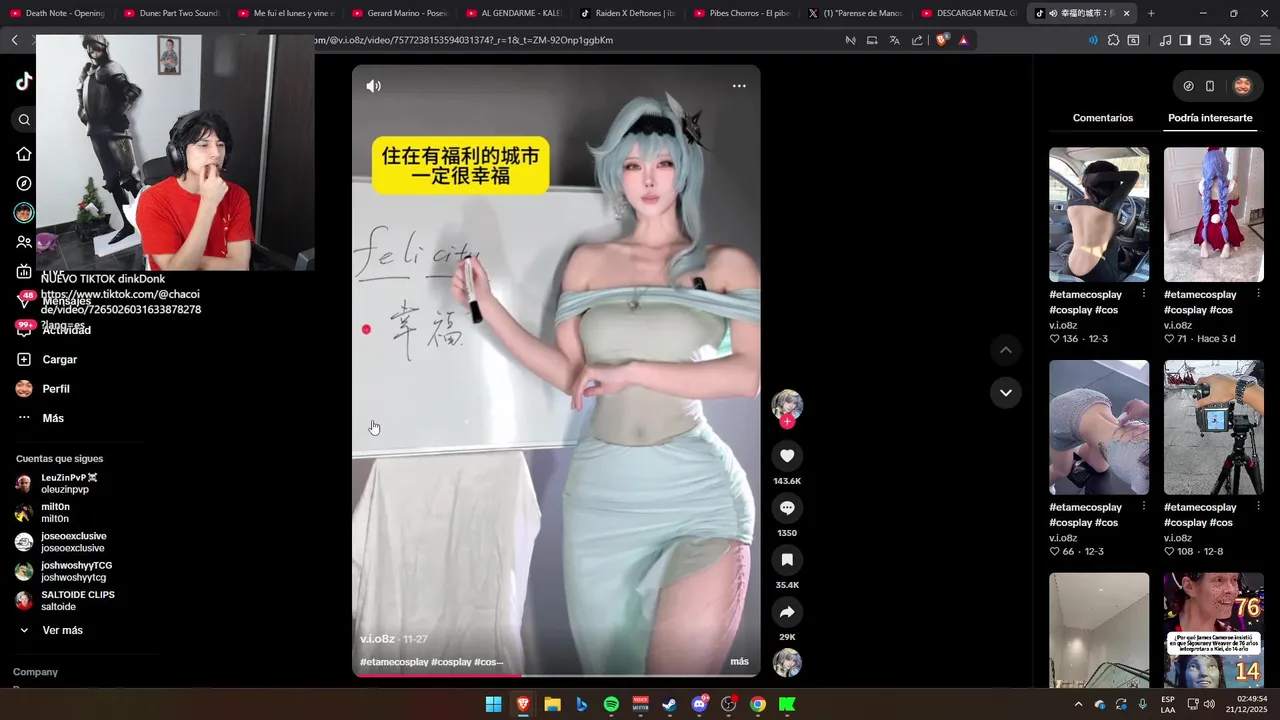Open recommended camera tripod video, 108 likes
The height and width of the screenshot is (720, 1280).
pyautogui.click(x=1214, y=427)
